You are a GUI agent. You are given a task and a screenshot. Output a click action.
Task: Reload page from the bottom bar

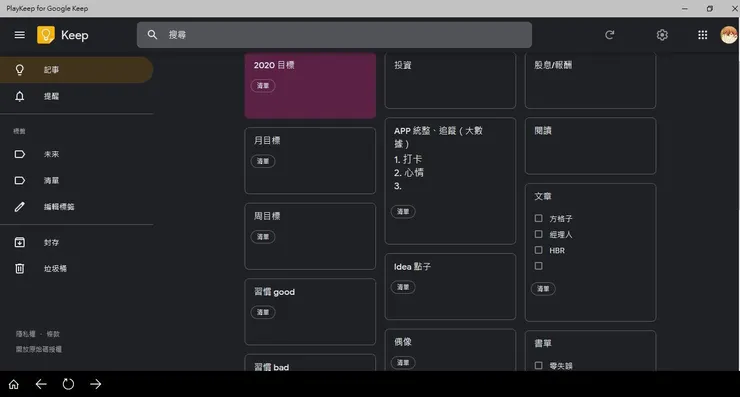point(68,384)
